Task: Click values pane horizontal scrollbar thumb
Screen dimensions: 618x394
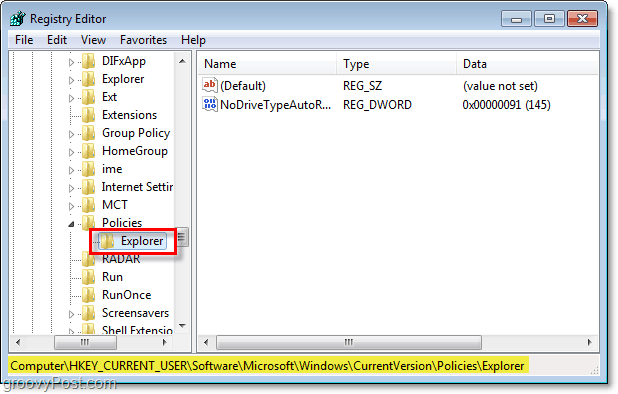Action: point(349,342)
